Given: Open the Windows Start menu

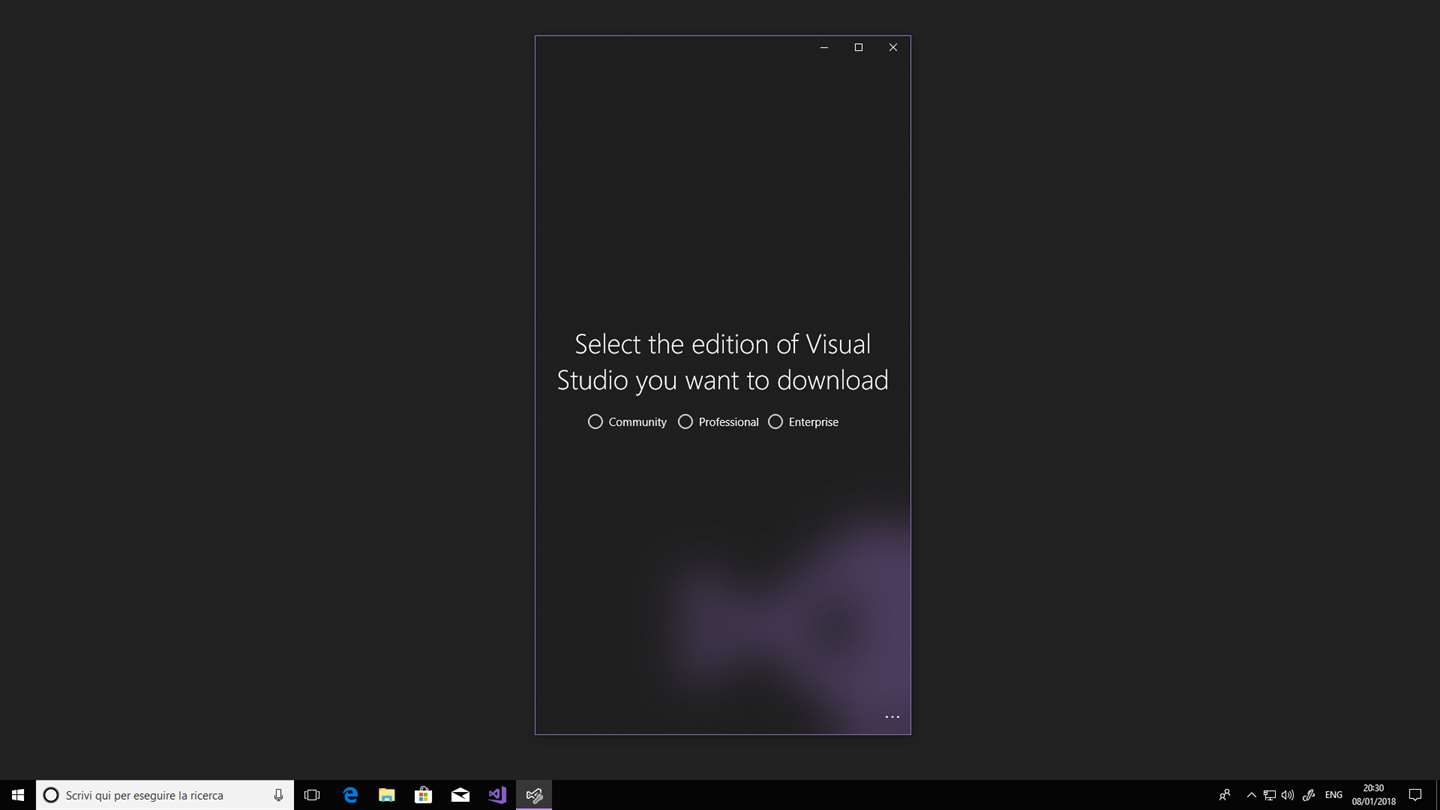Looking at the screenshot, I should point(18,795).
